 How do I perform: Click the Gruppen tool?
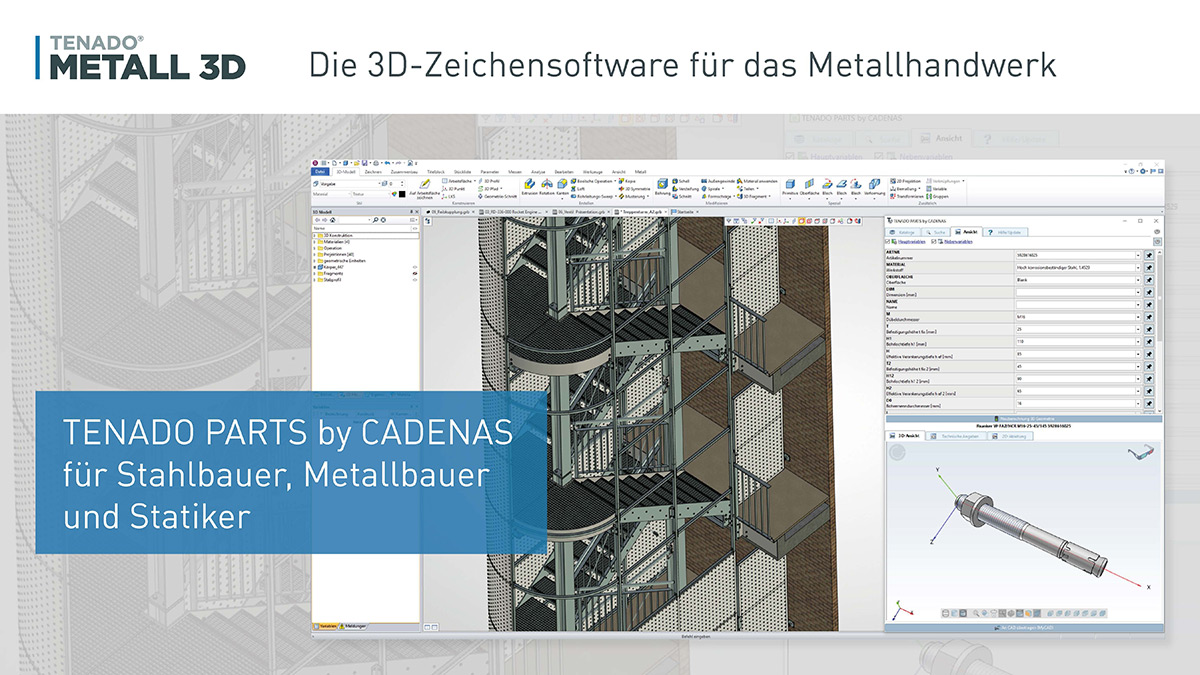click(939, 196)
